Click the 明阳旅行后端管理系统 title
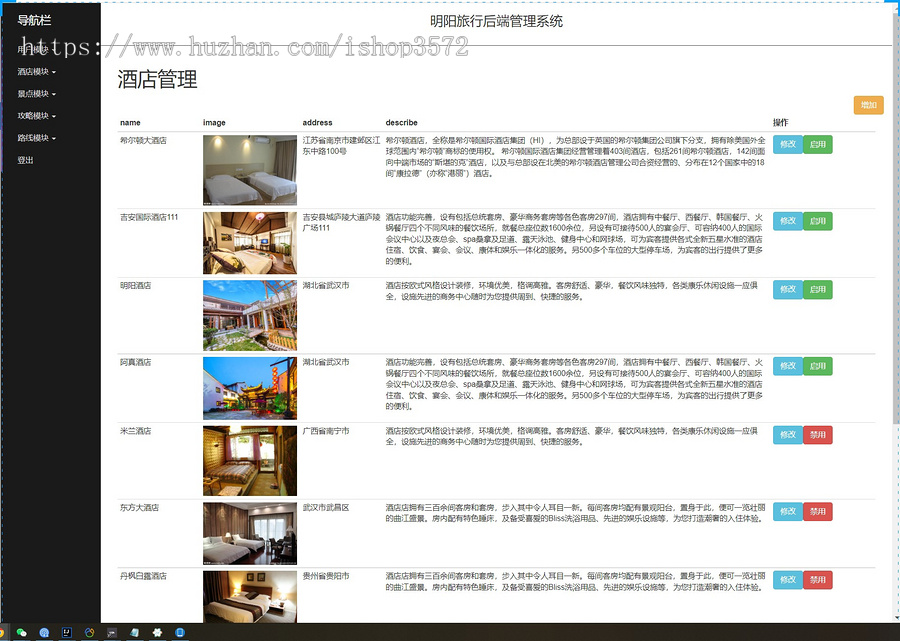Viewport: 900px width, 641px height. pos(496,21)
